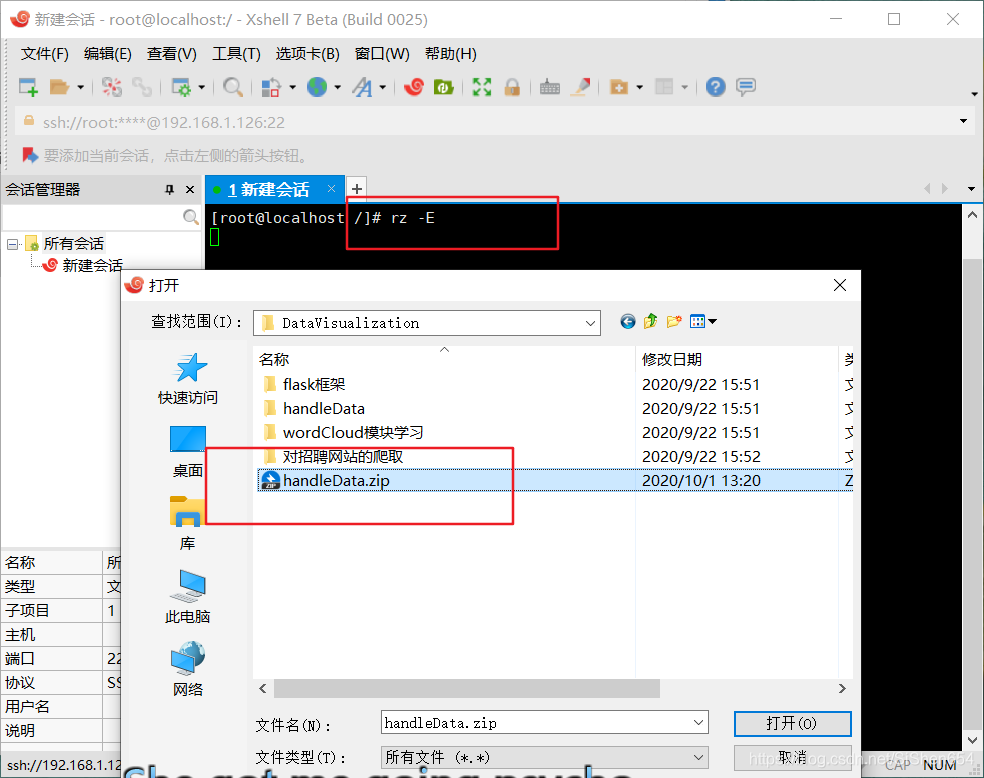The width and height of the screenshot is (984, 778).
Task: Open the 选项卡(B) menu
Action: click(308, 54)
